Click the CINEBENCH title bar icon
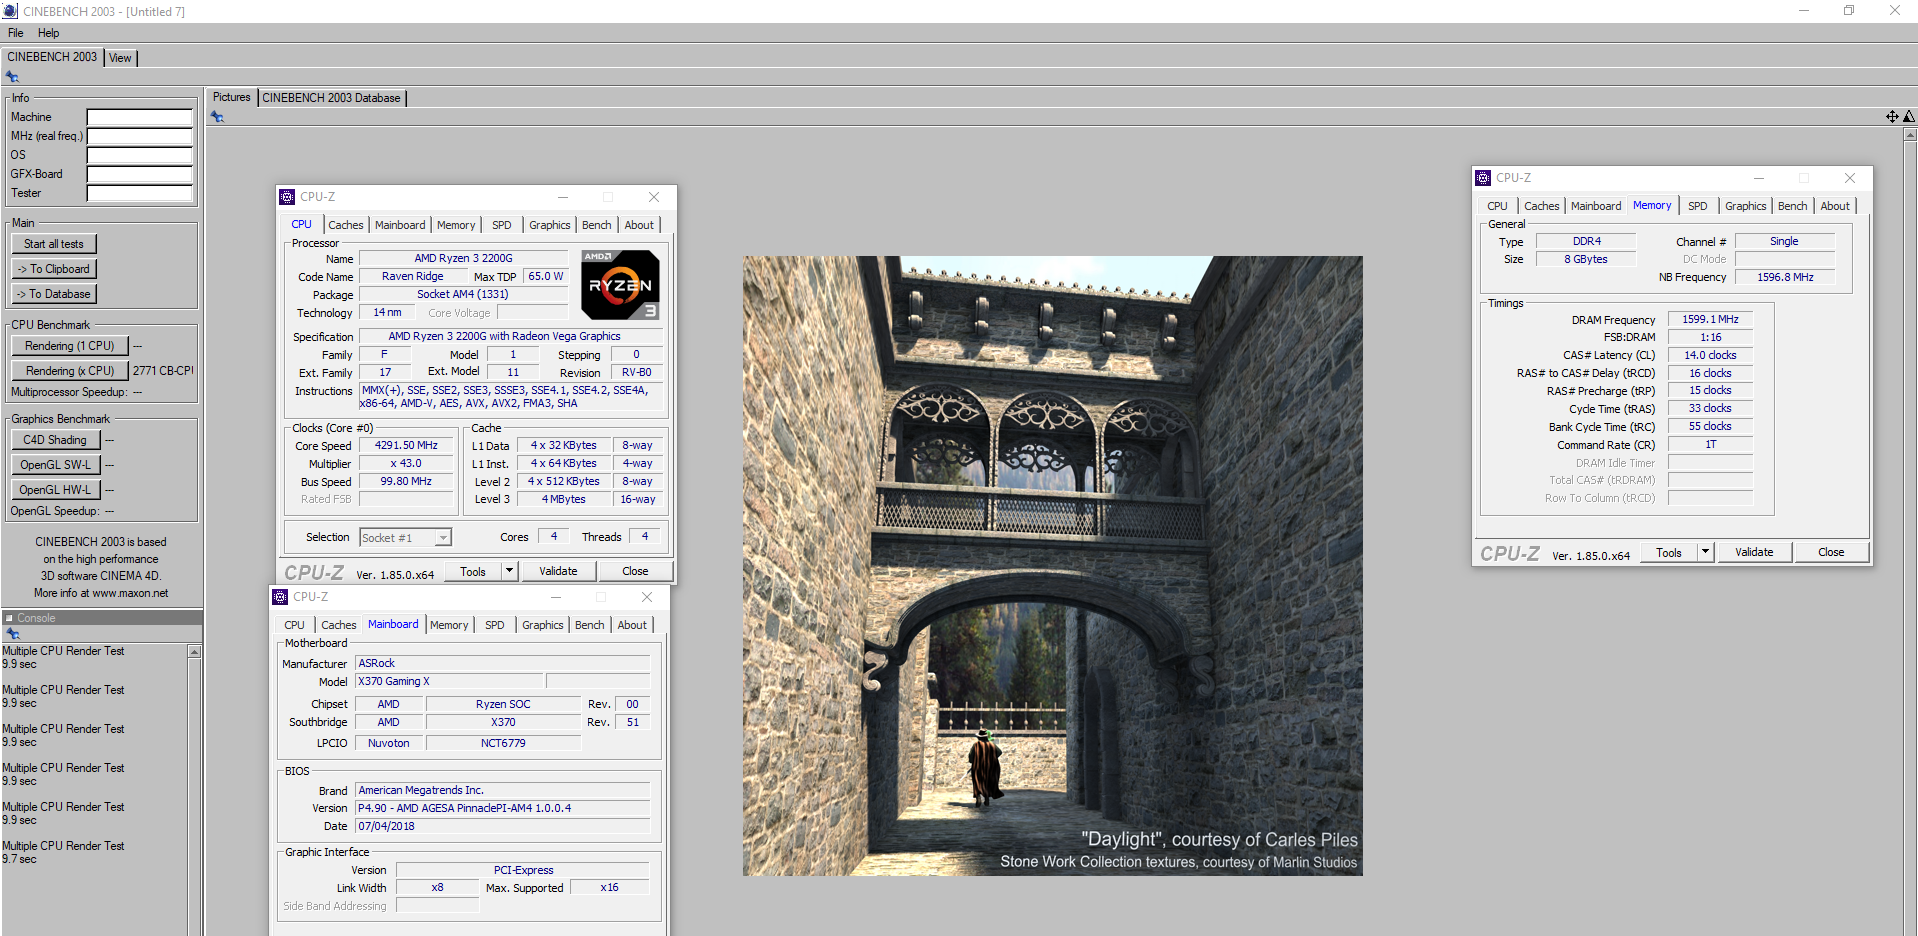This screenshot has width=1918, height=936. click(10, 11)
